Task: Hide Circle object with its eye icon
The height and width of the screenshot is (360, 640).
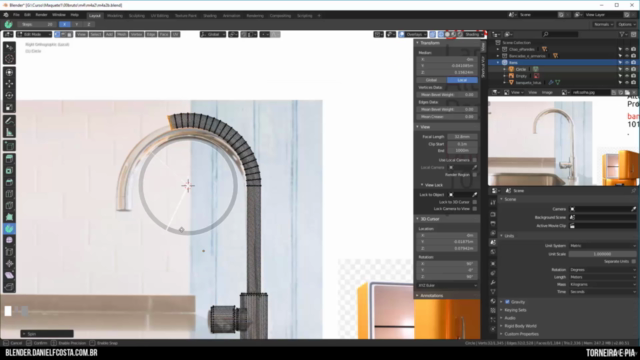Action: (x=627, y=69)
